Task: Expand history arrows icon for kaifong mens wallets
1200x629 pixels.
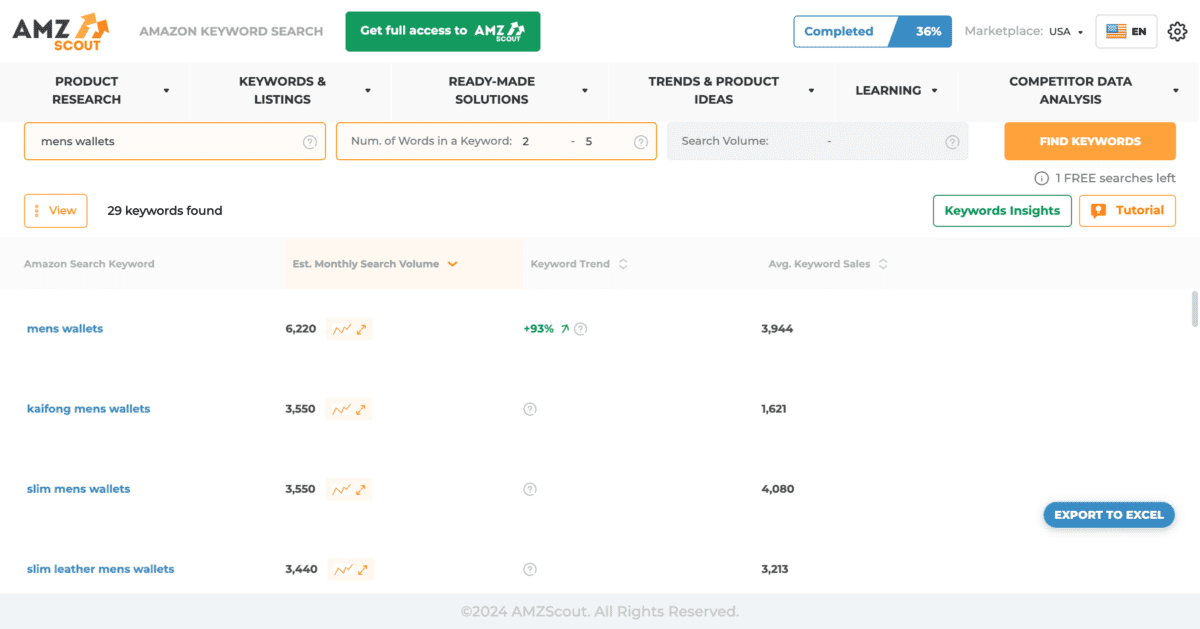Action: pos(362,409)
